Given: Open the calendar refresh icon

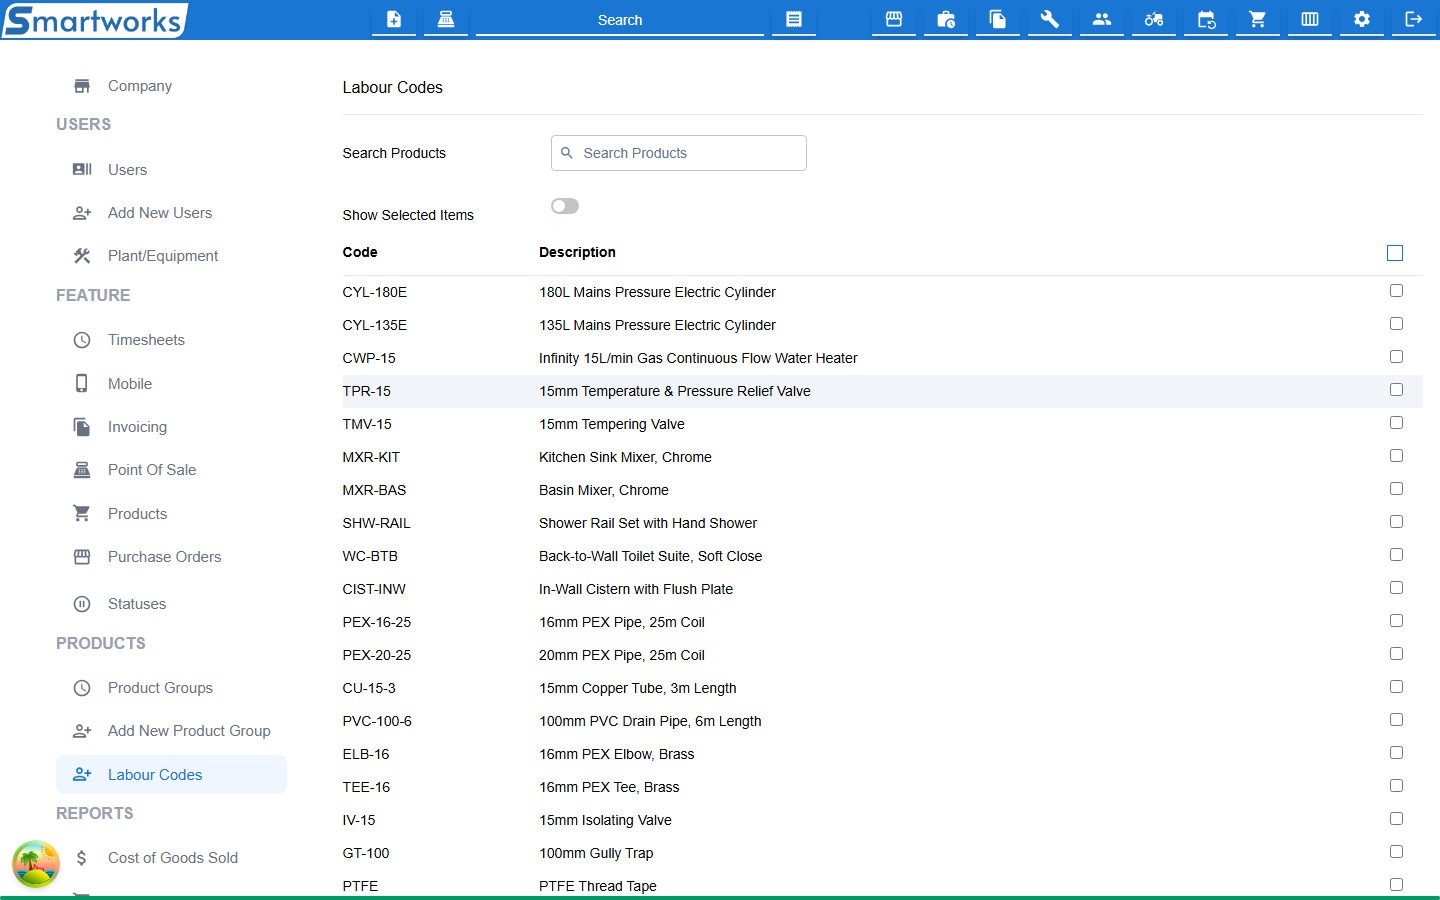Looking at the screenshot, I should click(x=1206, y=19).
